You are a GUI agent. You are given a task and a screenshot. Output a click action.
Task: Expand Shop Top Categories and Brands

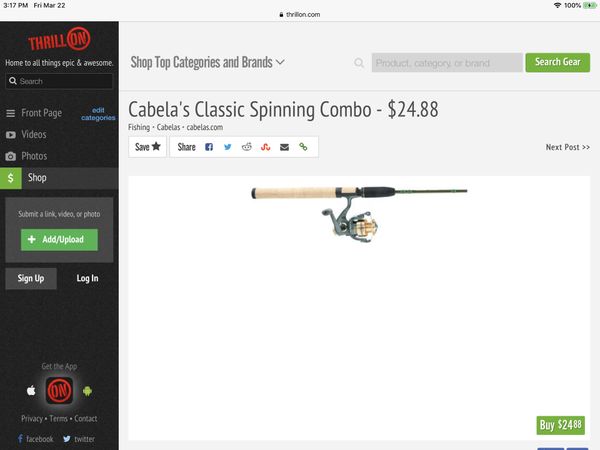click(x=207, y=62)
